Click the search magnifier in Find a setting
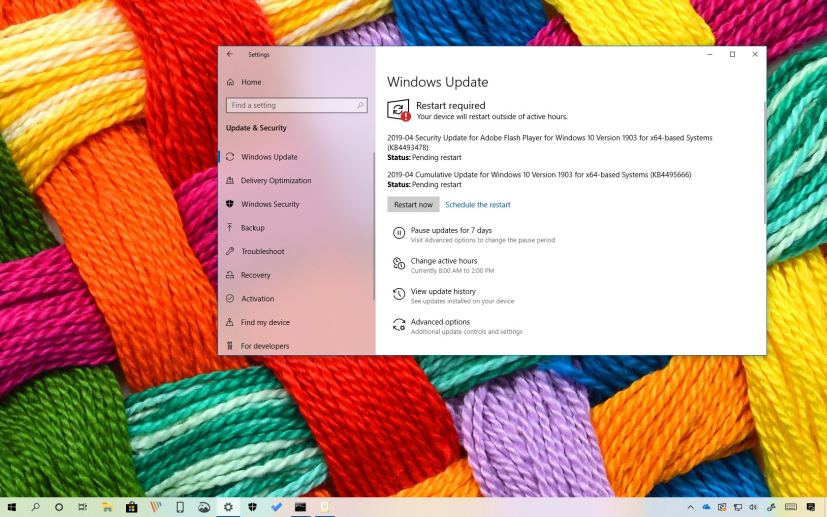 [x=360, y=106]
